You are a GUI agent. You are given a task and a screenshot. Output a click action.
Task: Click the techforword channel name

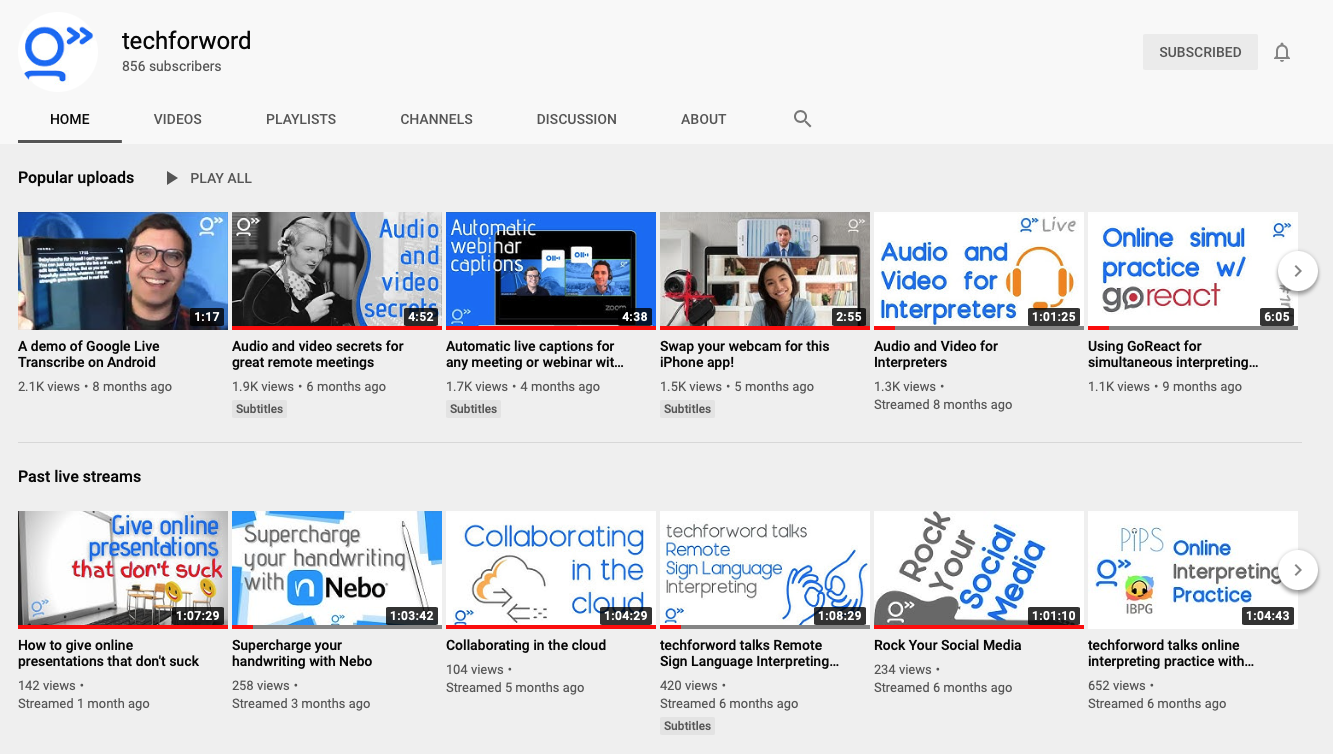pos(186,41)
